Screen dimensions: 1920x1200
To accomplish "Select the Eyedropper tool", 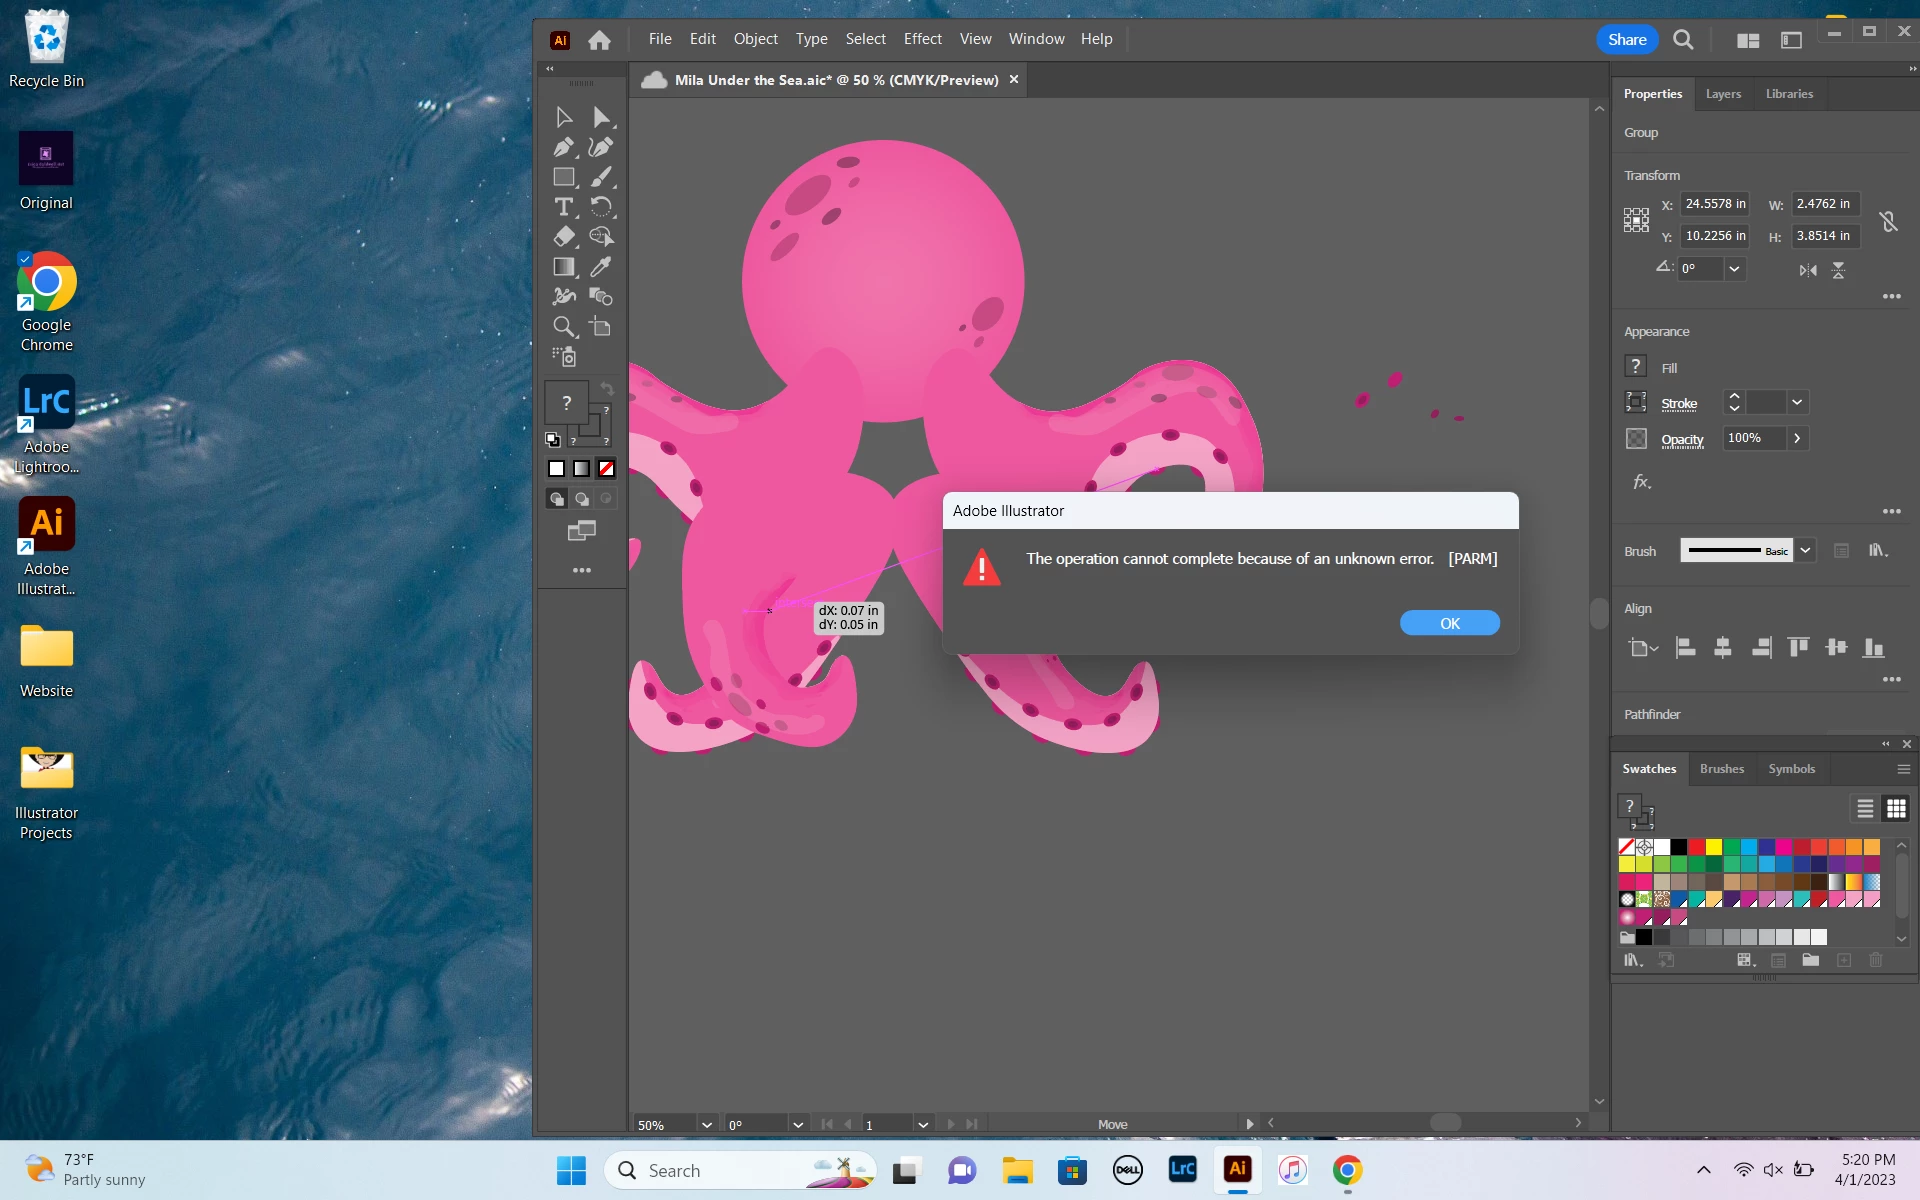I will (x=600, y=267).
